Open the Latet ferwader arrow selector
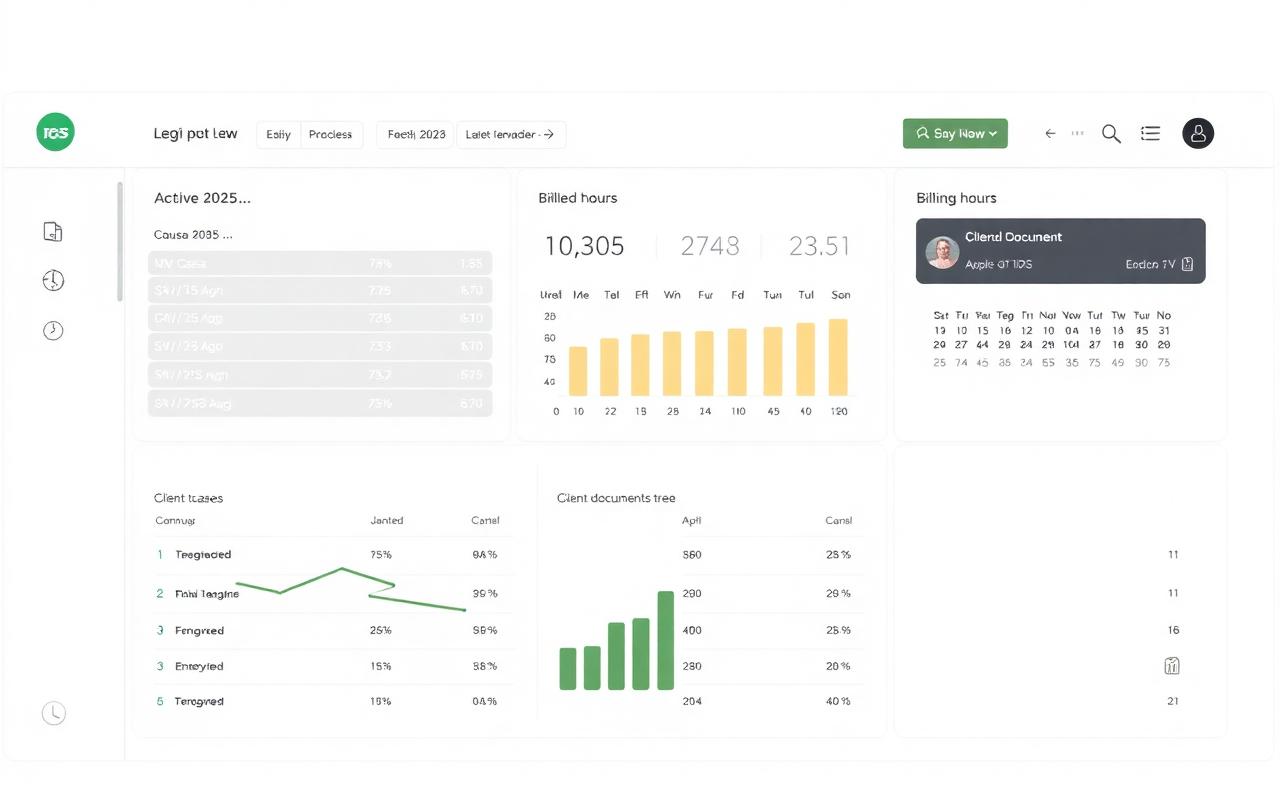Viewport: 1280px width, 800px height. [511, 134]
